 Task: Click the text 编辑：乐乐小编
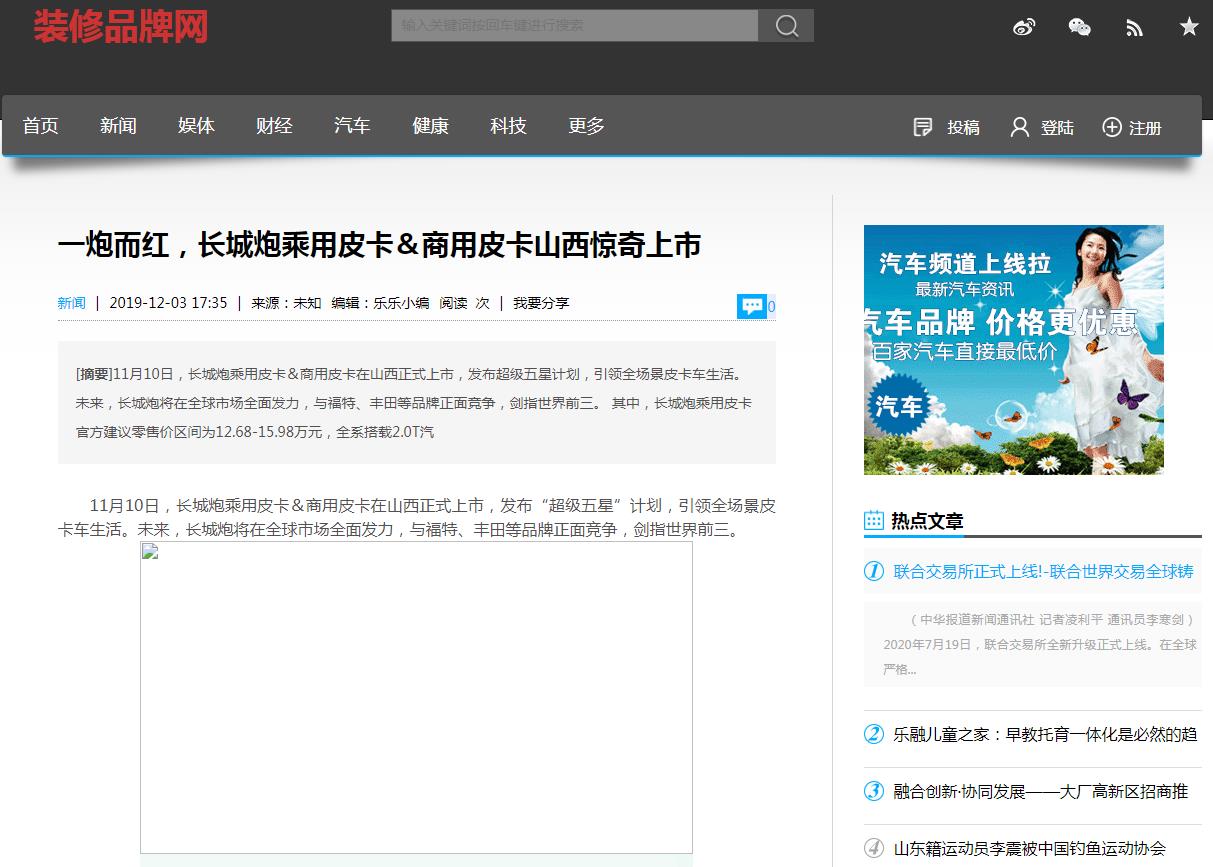[380, 303]
